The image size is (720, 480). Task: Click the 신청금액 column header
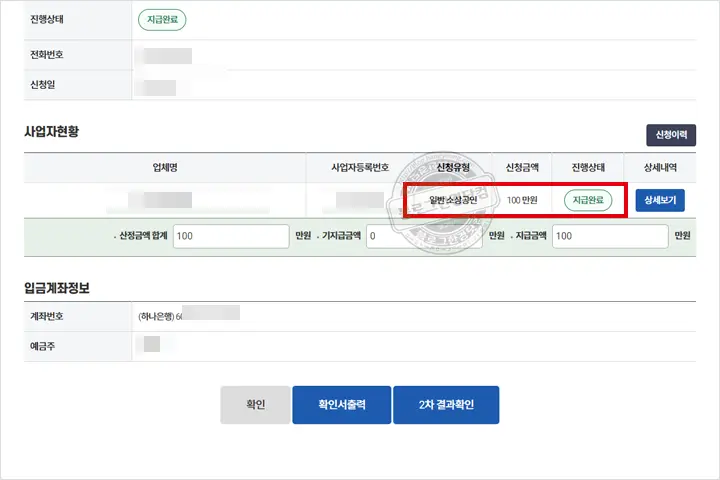tap(522, 168)
